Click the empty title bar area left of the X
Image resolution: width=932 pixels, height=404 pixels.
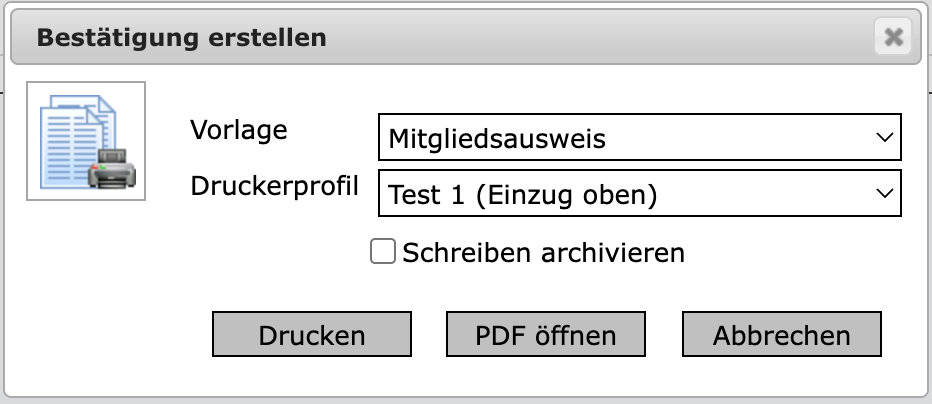(x=600, y=38)
